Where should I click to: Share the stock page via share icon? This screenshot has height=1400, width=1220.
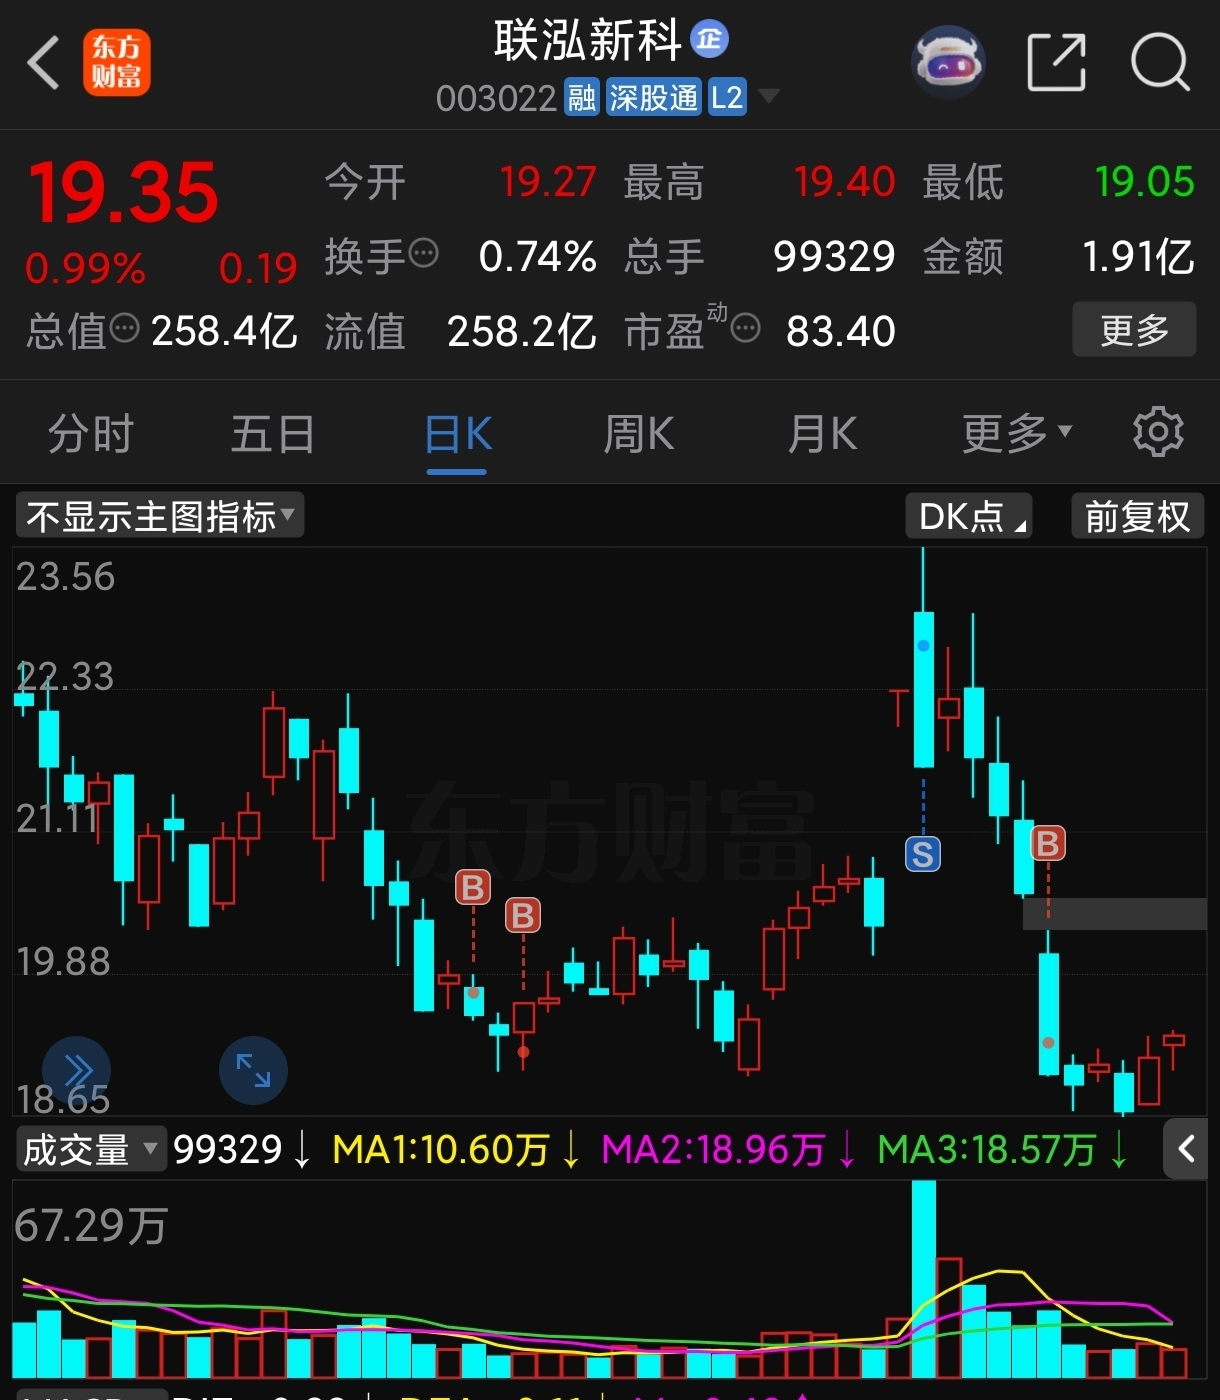[x=1057, y=62]
